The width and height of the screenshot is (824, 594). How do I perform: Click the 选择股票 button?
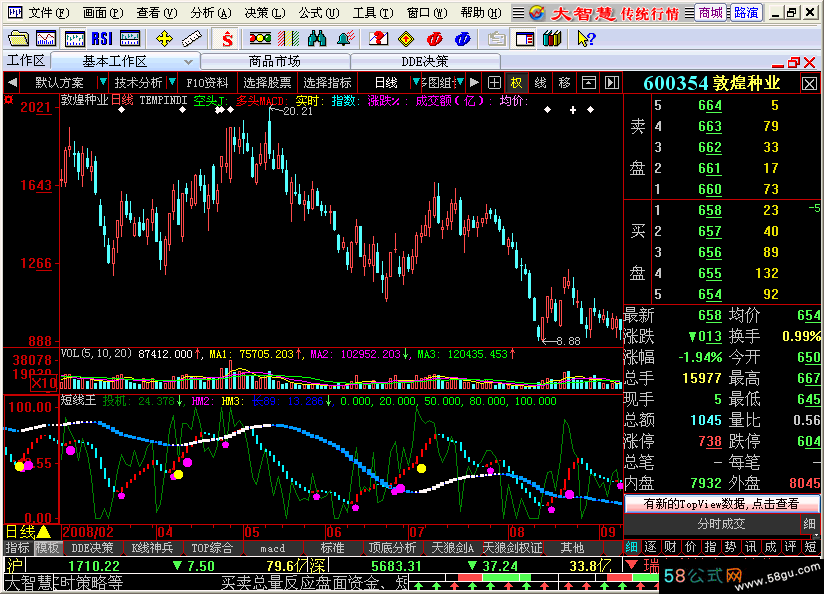(267, 83)
